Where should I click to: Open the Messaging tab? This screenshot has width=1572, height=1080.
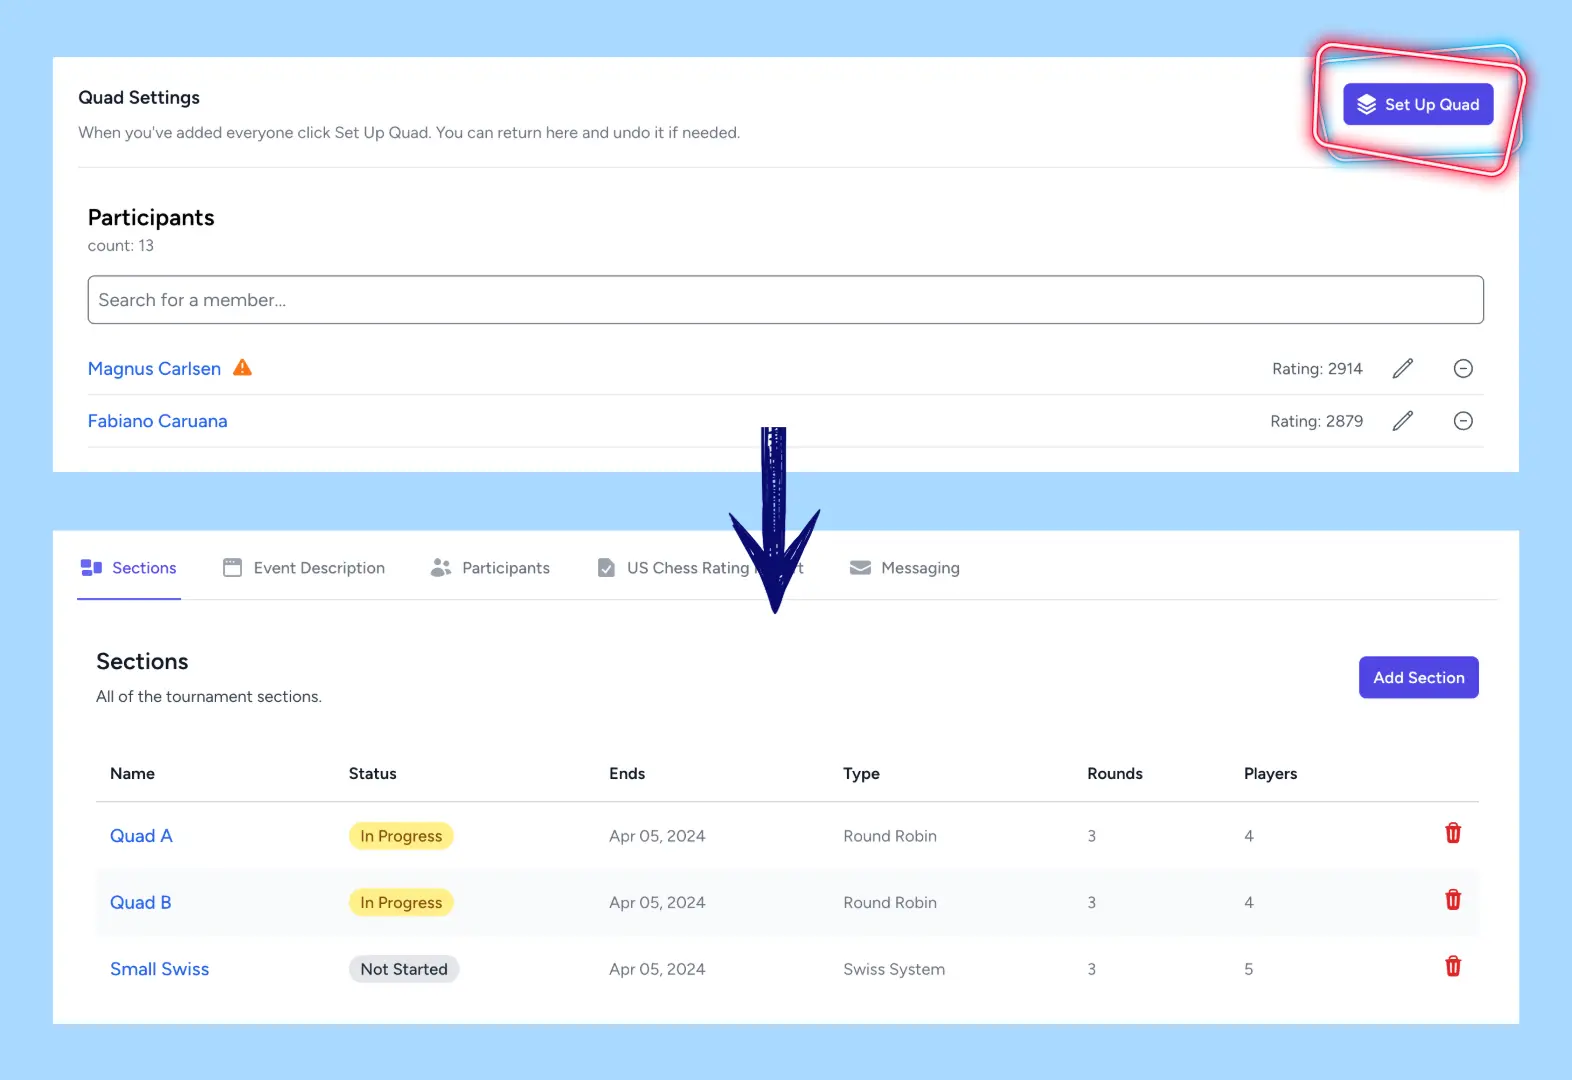pyautogui.click(x=904, y=568)
